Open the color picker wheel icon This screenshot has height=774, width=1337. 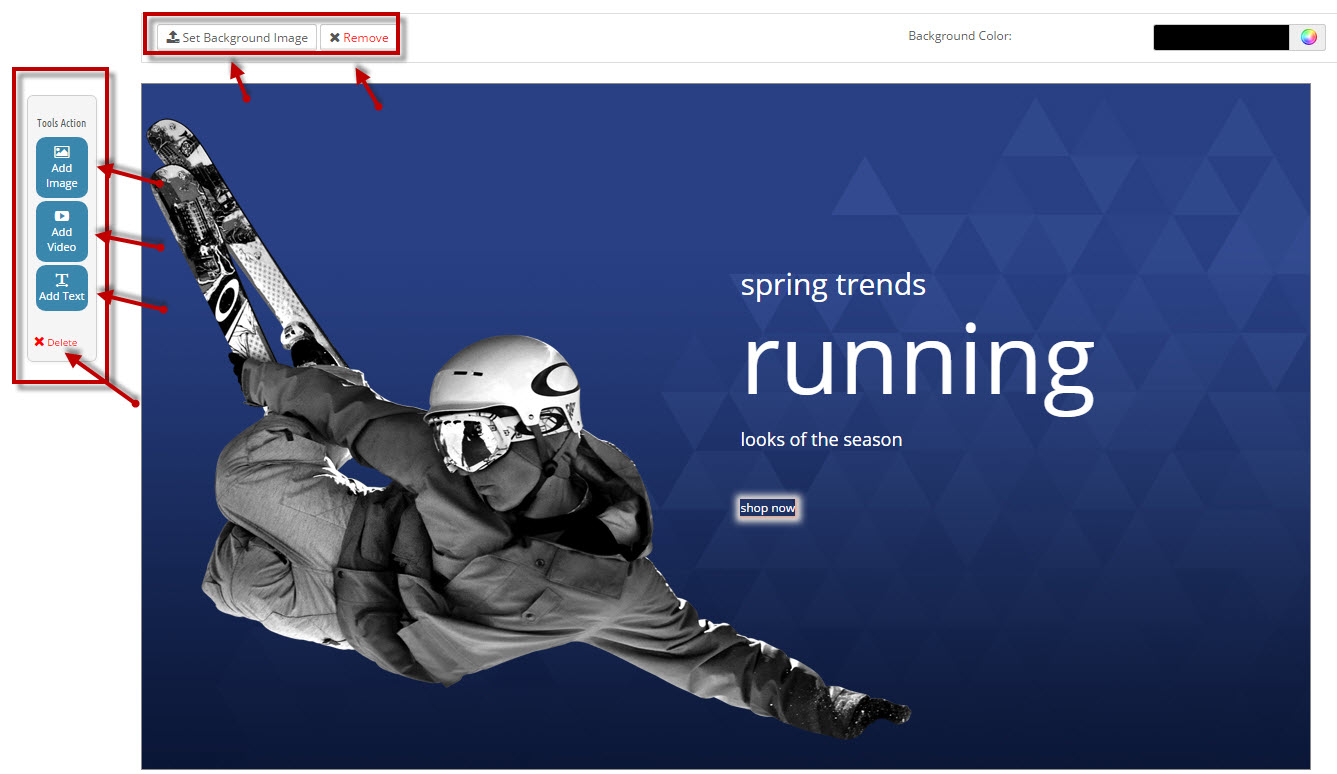pos(1308,38)
